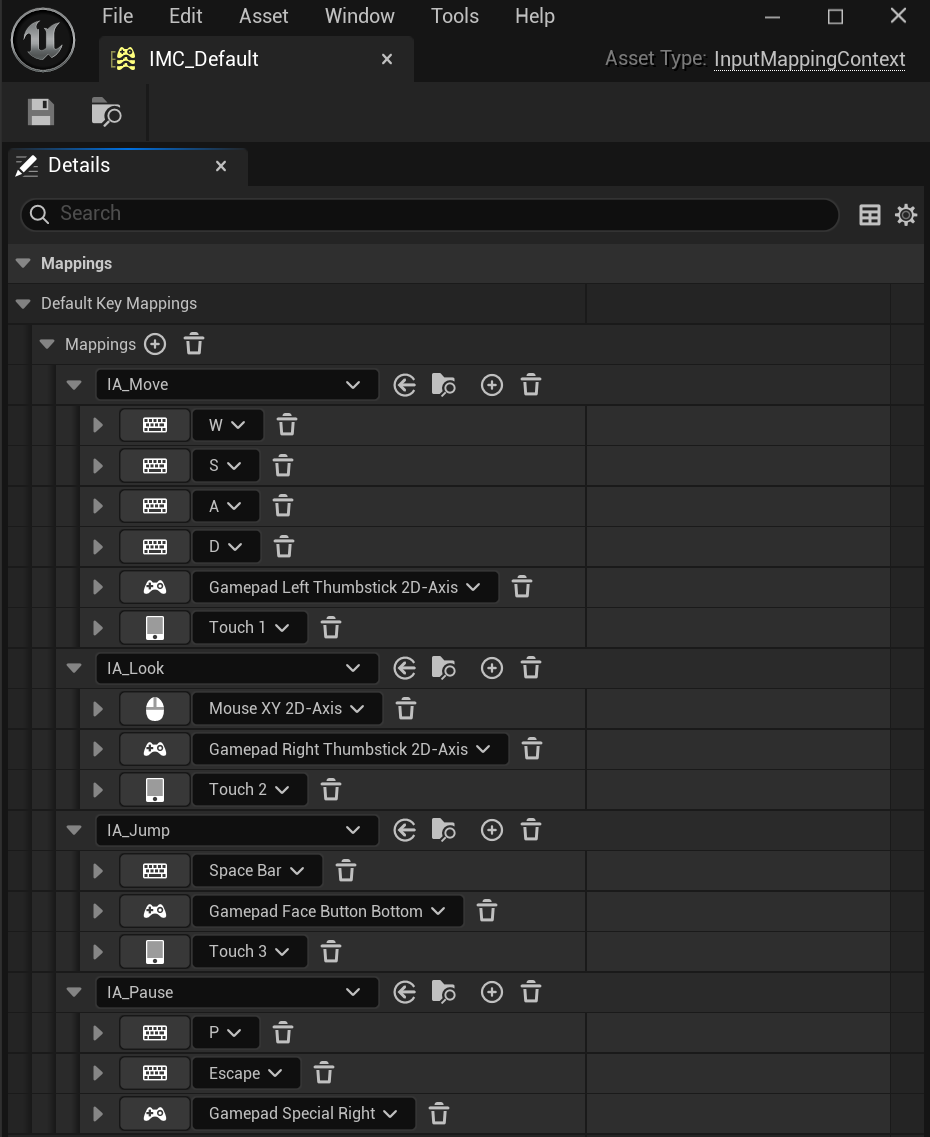
Task: Click keyboard key selector for Space Bar
Action: point(155,870)
